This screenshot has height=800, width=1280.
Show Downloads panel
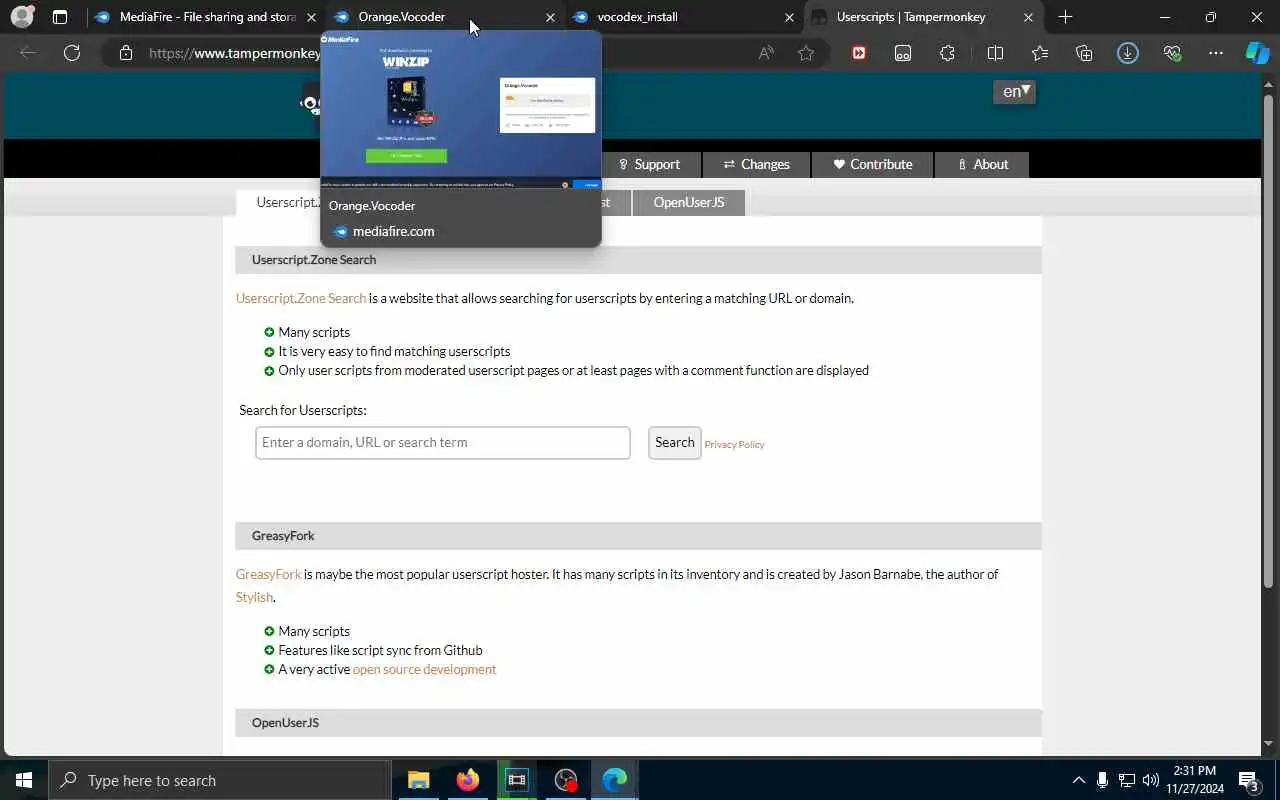point(1128,53)
